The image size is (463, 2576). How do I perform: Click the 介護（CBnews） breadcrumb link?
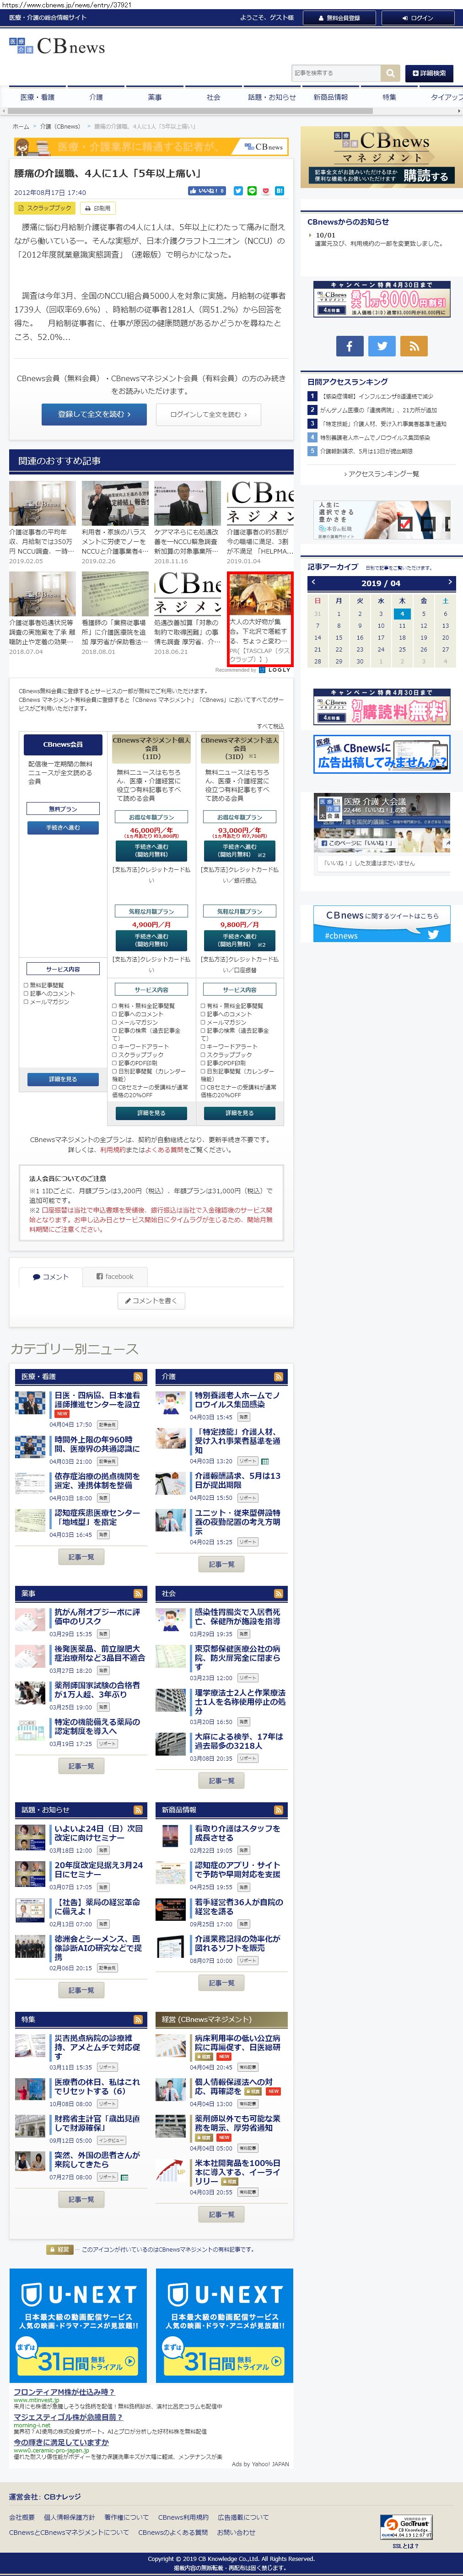(x=60, y=127)
